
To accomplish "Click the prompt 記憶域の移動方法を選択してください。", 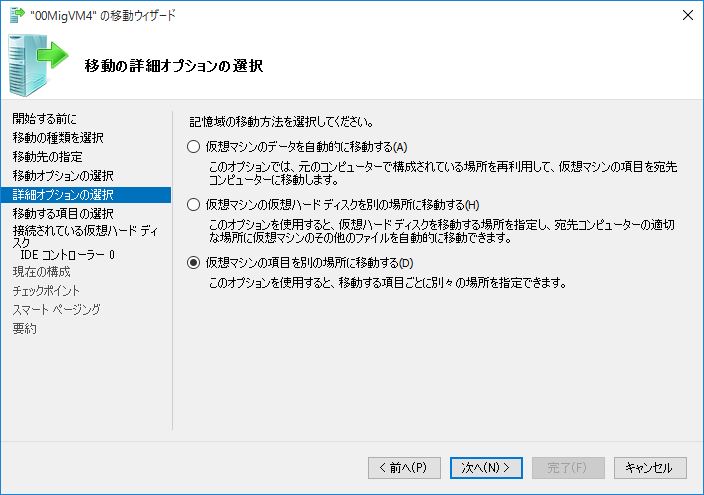I will 282,121.
